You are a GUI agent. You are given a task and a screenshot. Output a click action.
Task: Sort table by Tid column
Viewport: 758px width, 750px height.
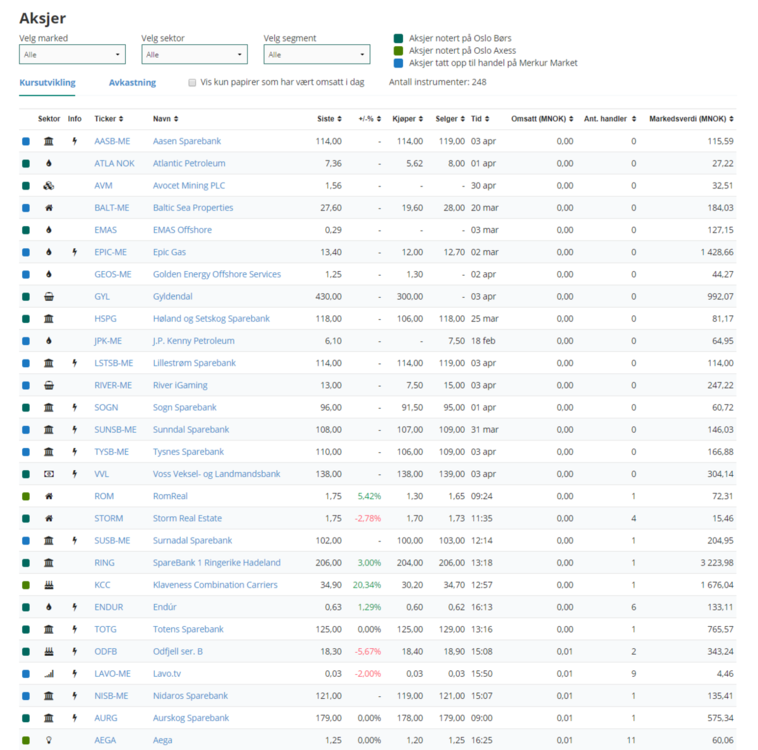tap(480, 119)
